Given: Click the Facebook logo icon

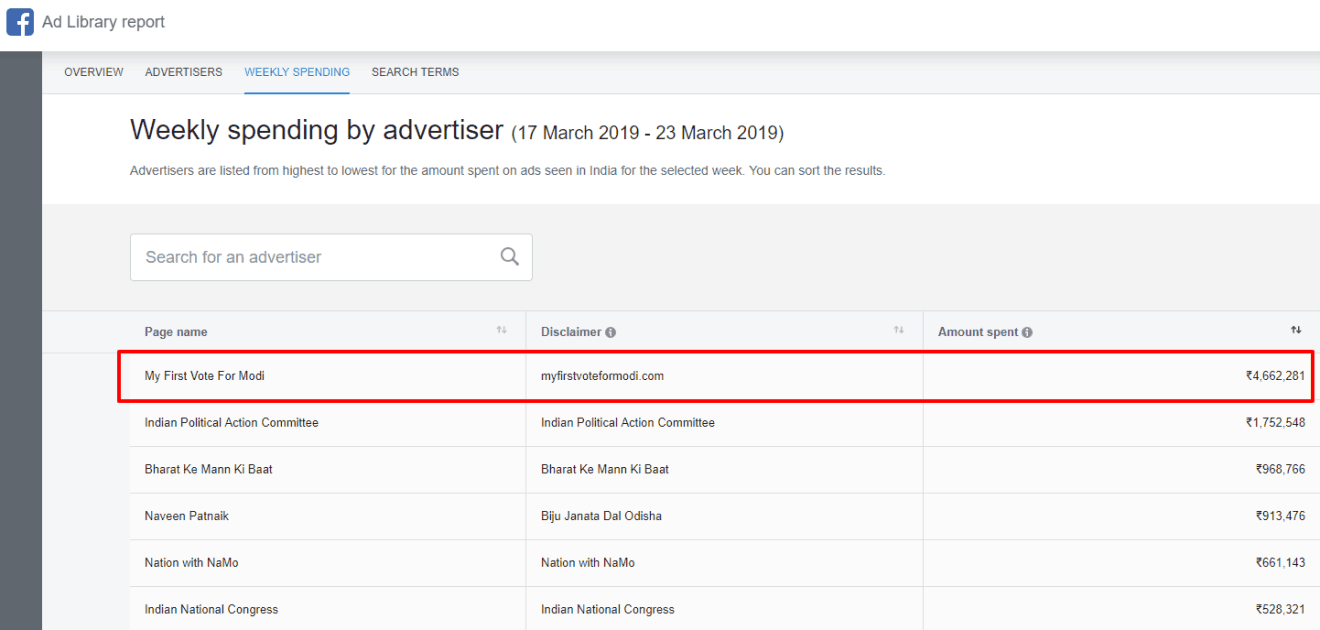Looking at the screenshot, I should pyautogui.click(x=20, y=22).
